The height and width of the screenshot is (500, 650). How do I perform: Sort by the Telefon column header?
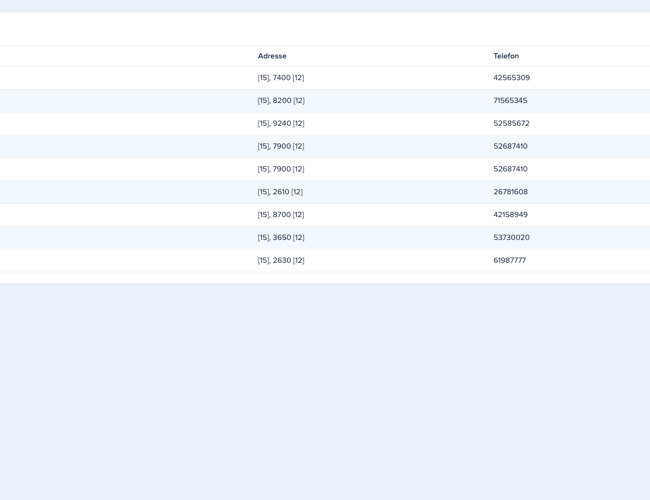click(506, 56)
